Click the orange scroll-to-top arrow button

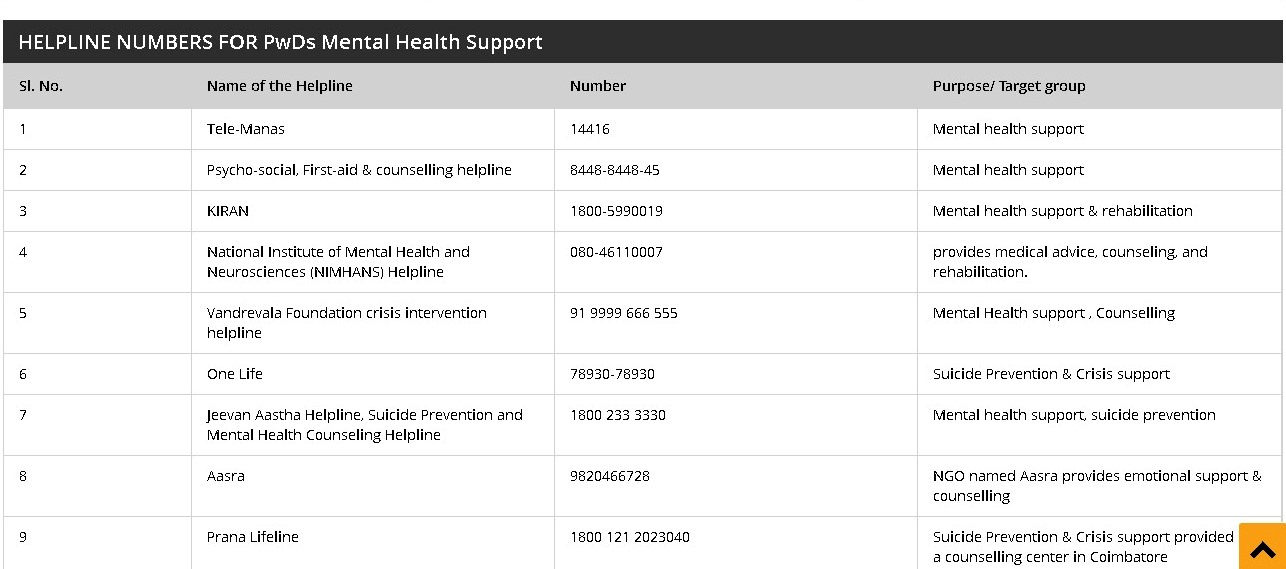point(1262,546)
